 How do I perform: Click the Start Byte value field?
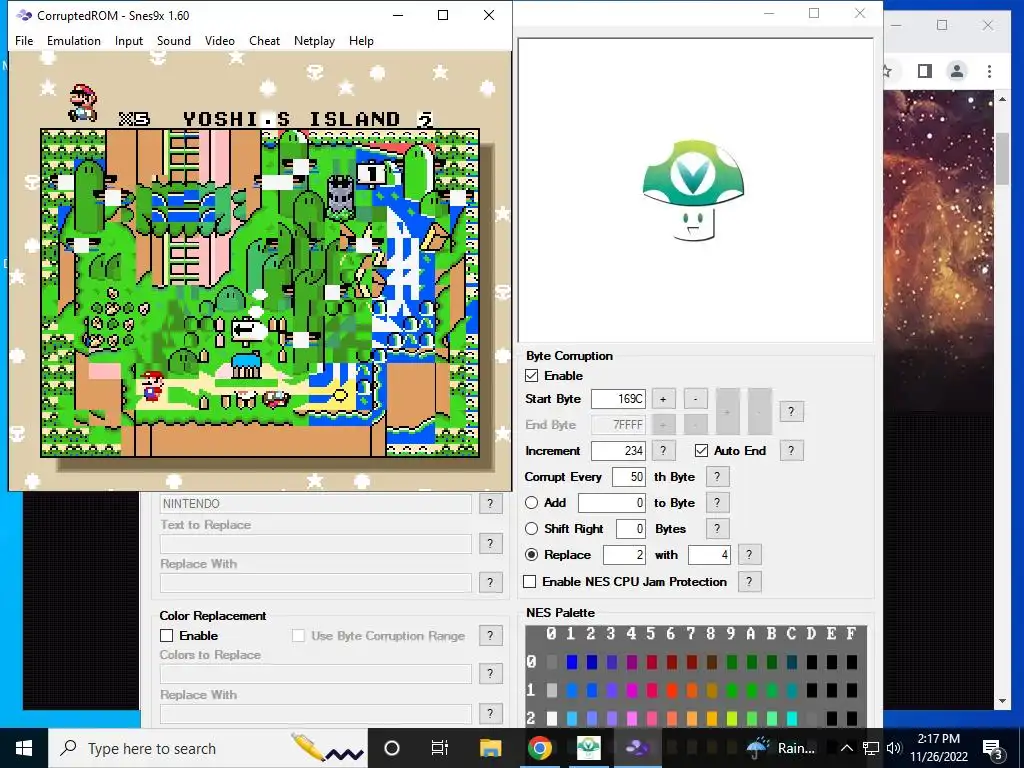click(x=618, y=398)
